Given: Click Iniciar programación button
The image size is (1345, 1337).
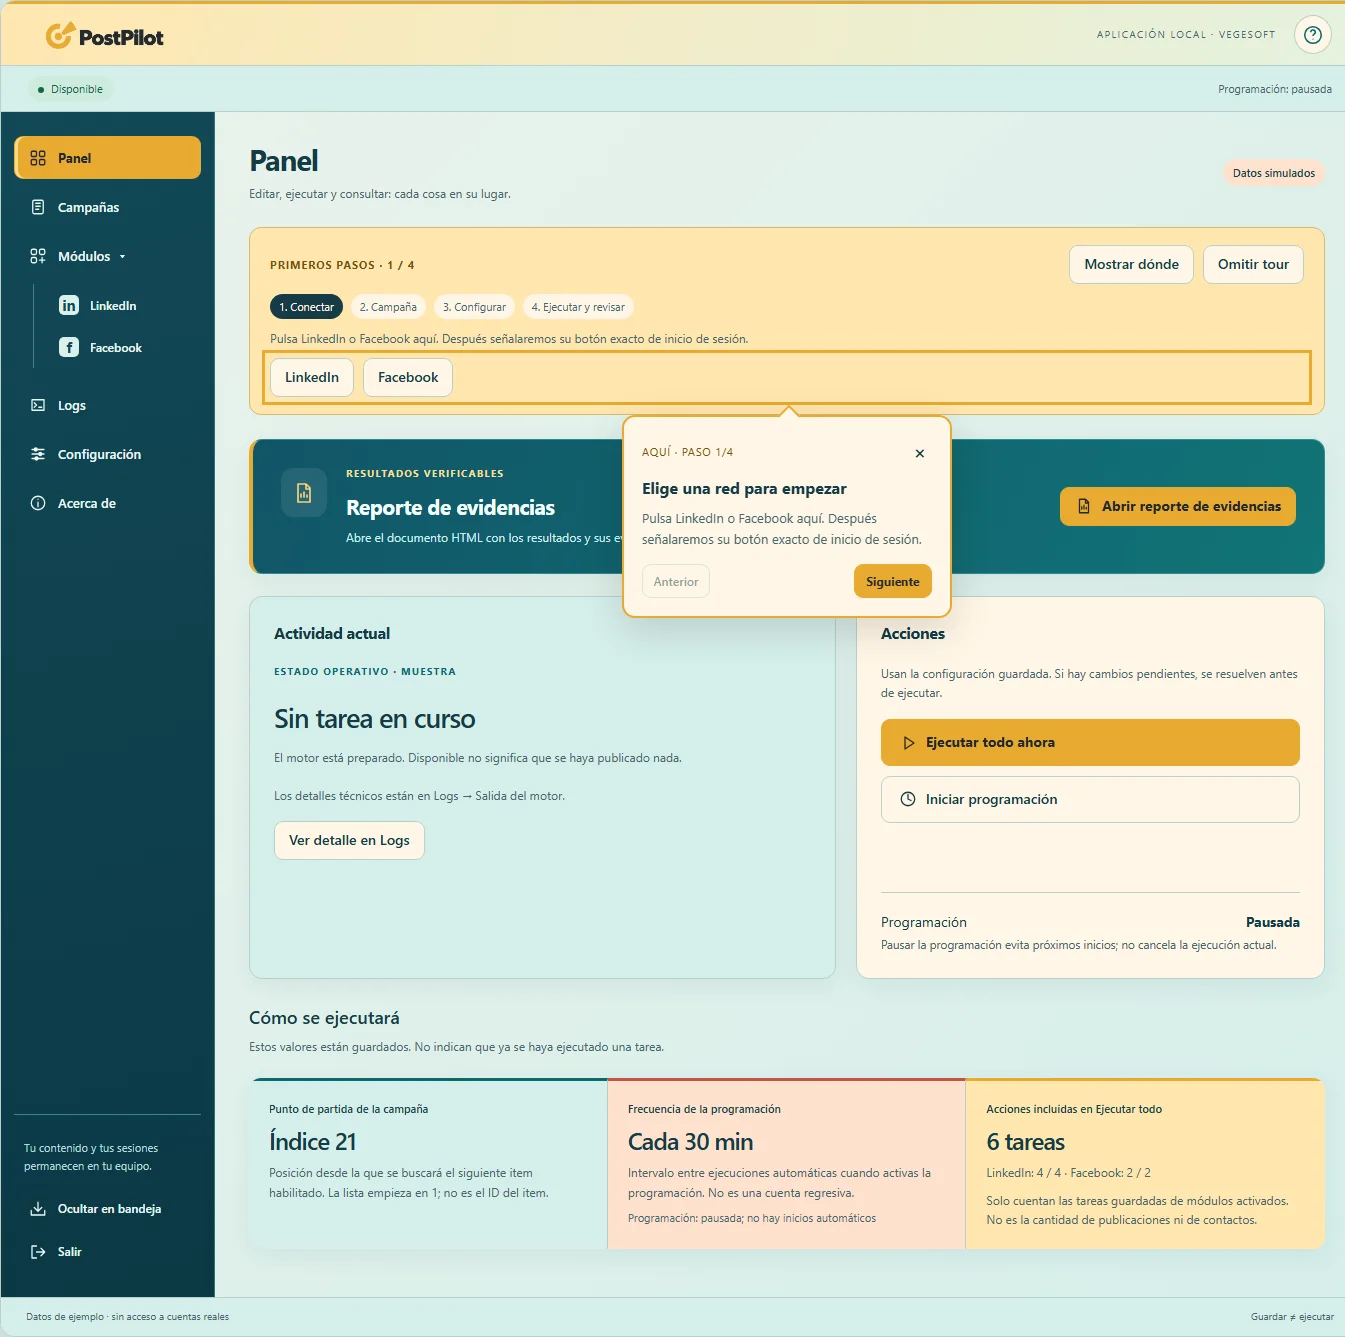Looking at the screenshot, I should click(x=1090, y=799).
